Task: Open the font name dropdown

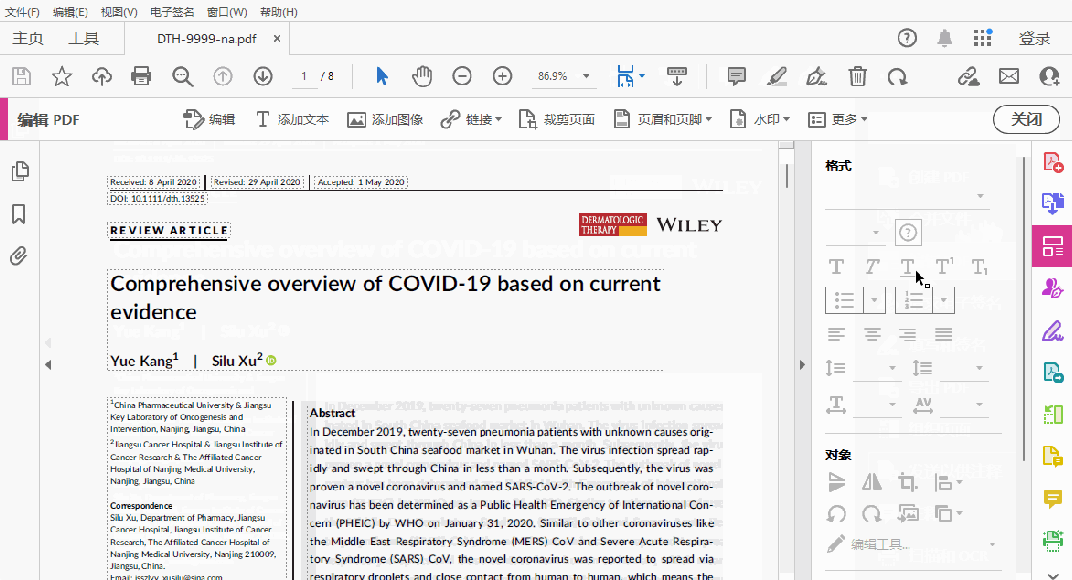Action: [x=907, y=196]
